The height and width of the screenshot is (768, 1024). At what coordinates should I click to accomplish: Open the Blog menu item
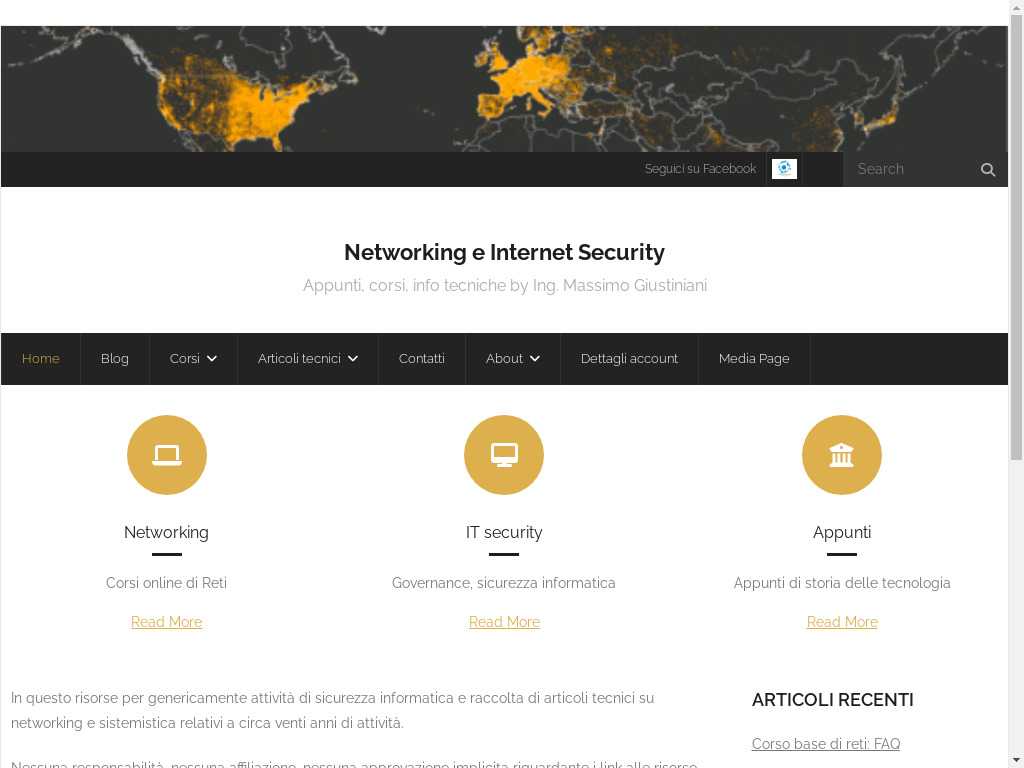click(x=114, y=359)
